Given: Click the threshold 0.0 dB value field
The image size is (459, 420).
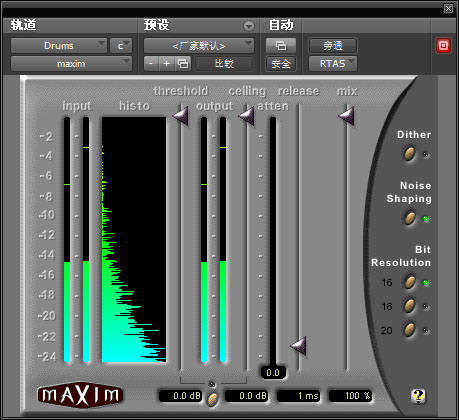Looking at the screenshot, I should [x=180, y=396].
